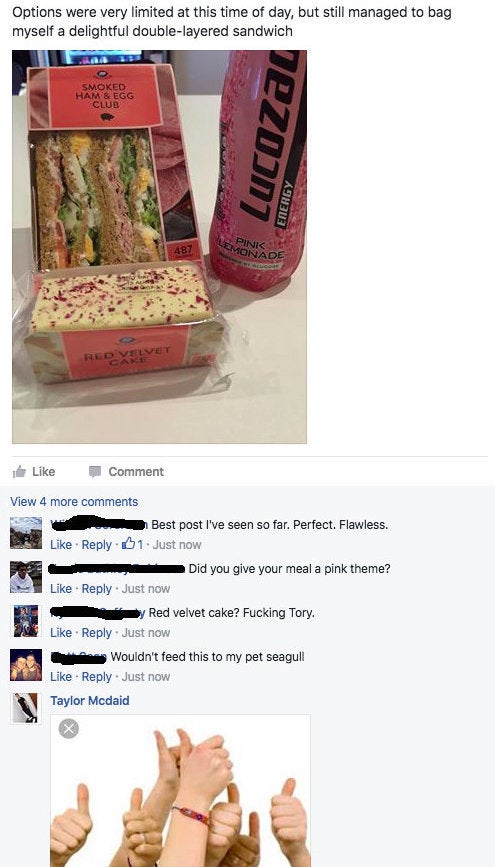Open the avatar beside the Red velvet cake comment
This screenshot has height=867, width=495.
(26, 620)
